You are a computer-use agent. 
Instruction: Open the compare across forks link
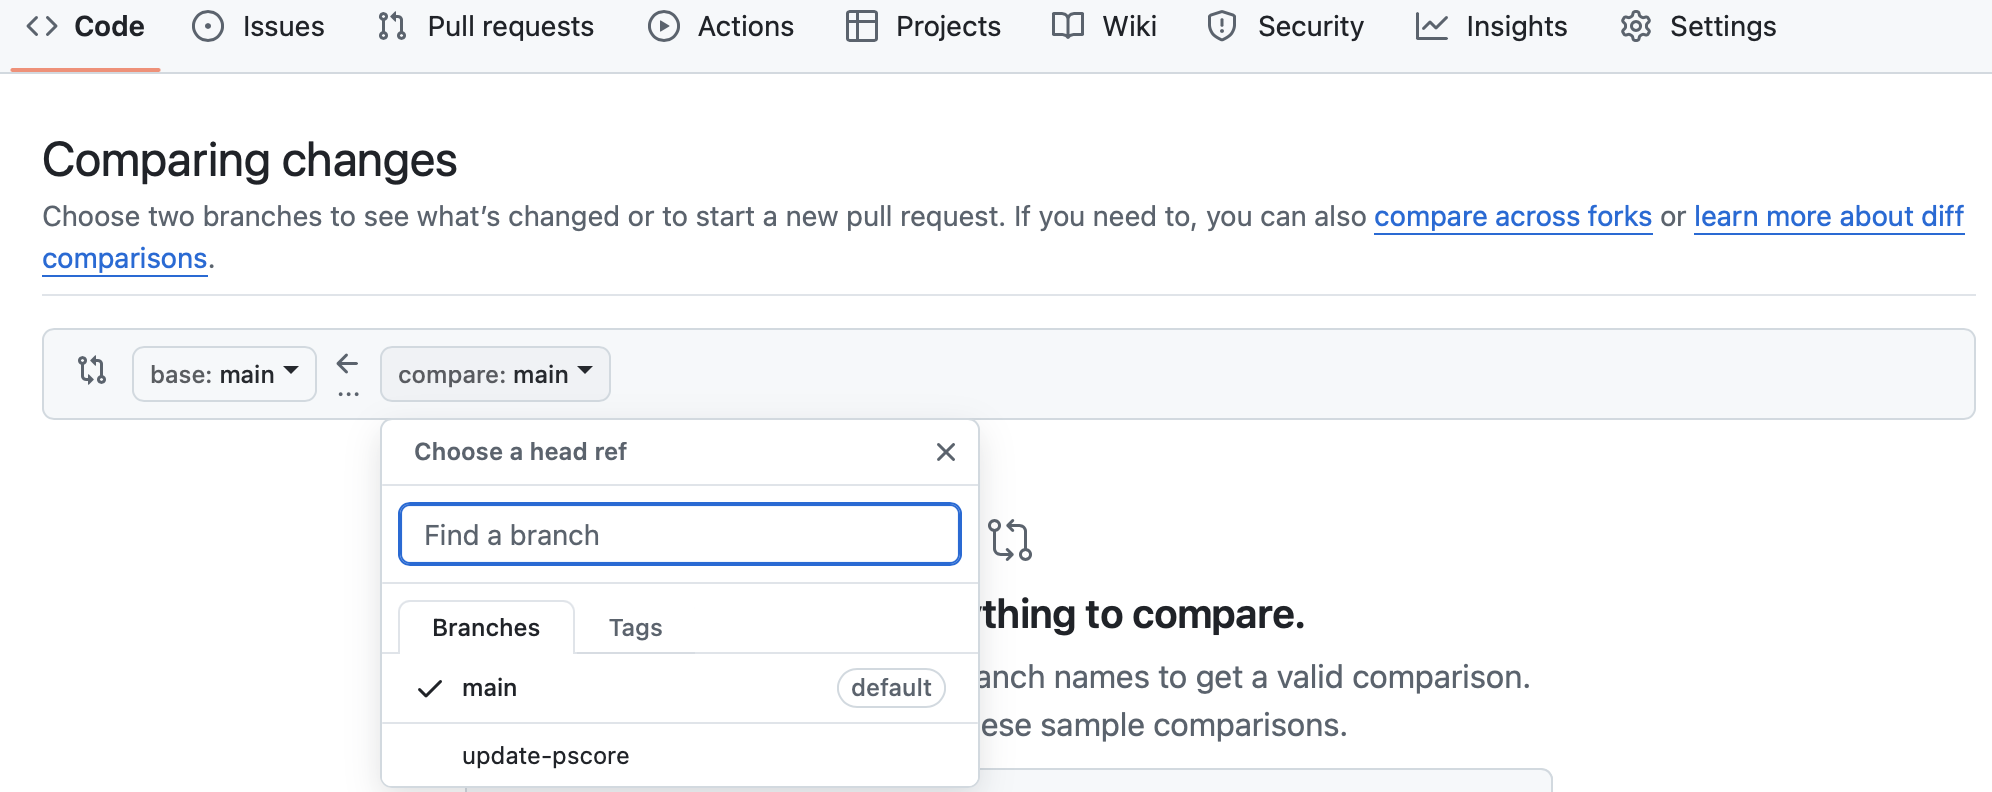[1512, 217]
